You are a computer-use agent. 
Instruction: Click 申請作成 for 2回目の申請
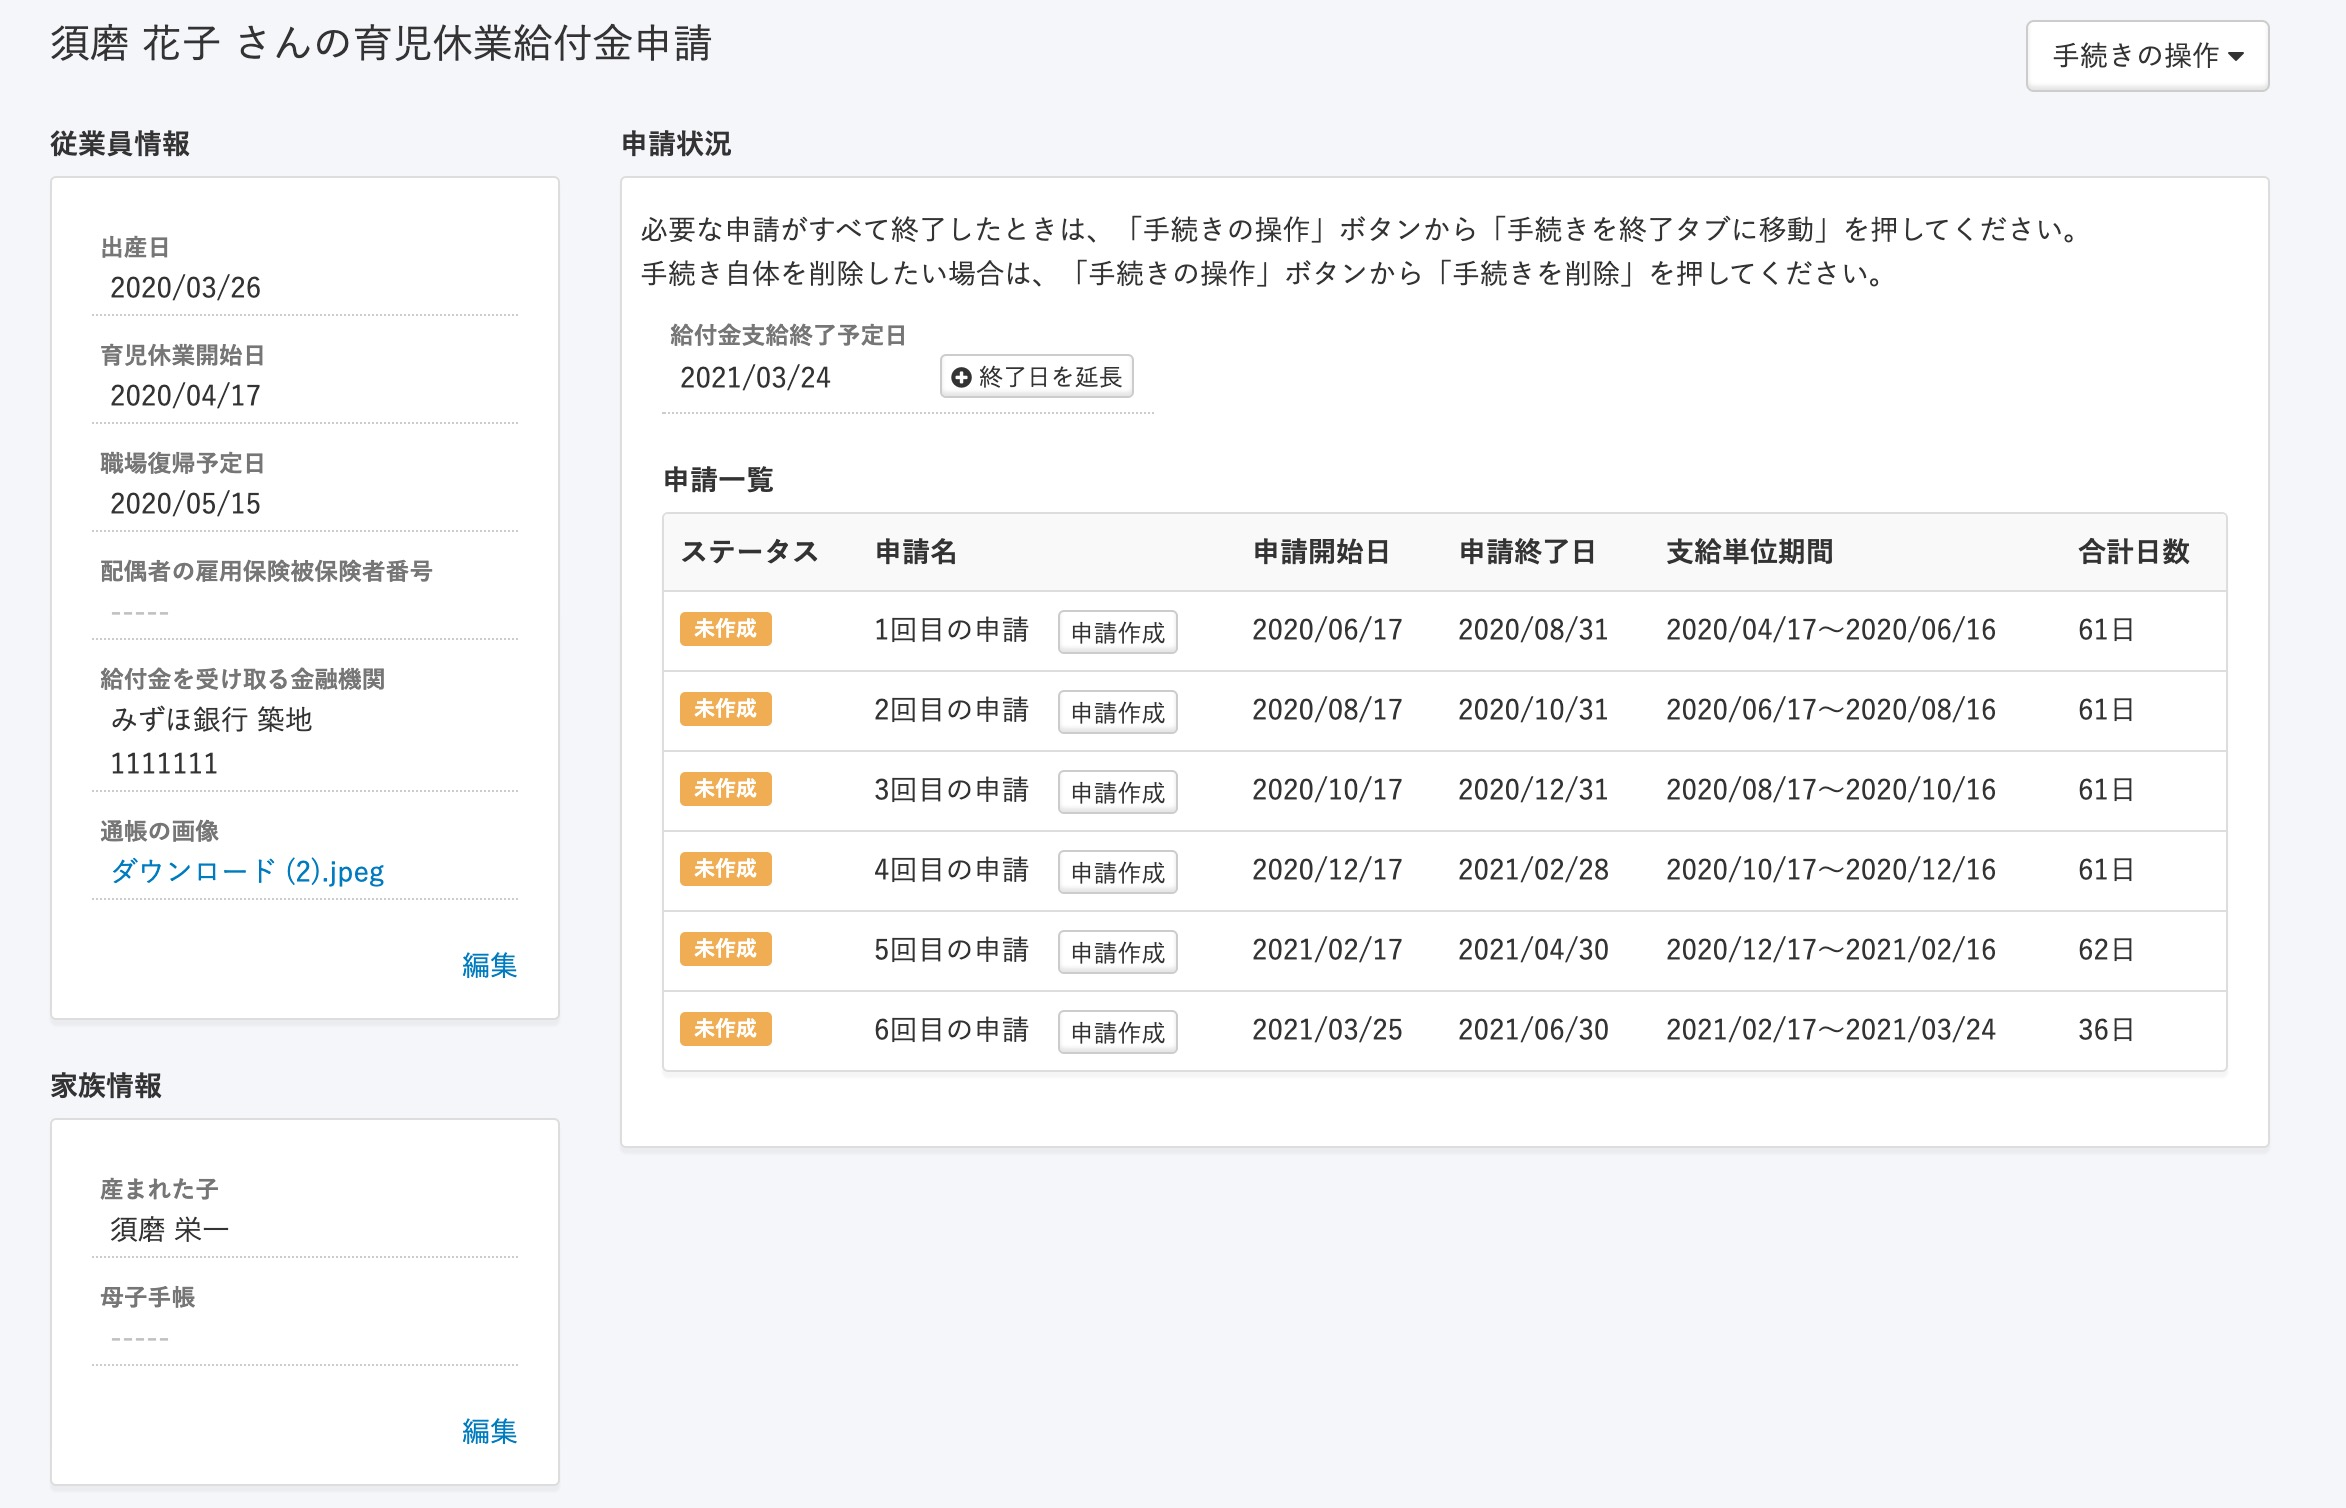[x=1117, y=712]
